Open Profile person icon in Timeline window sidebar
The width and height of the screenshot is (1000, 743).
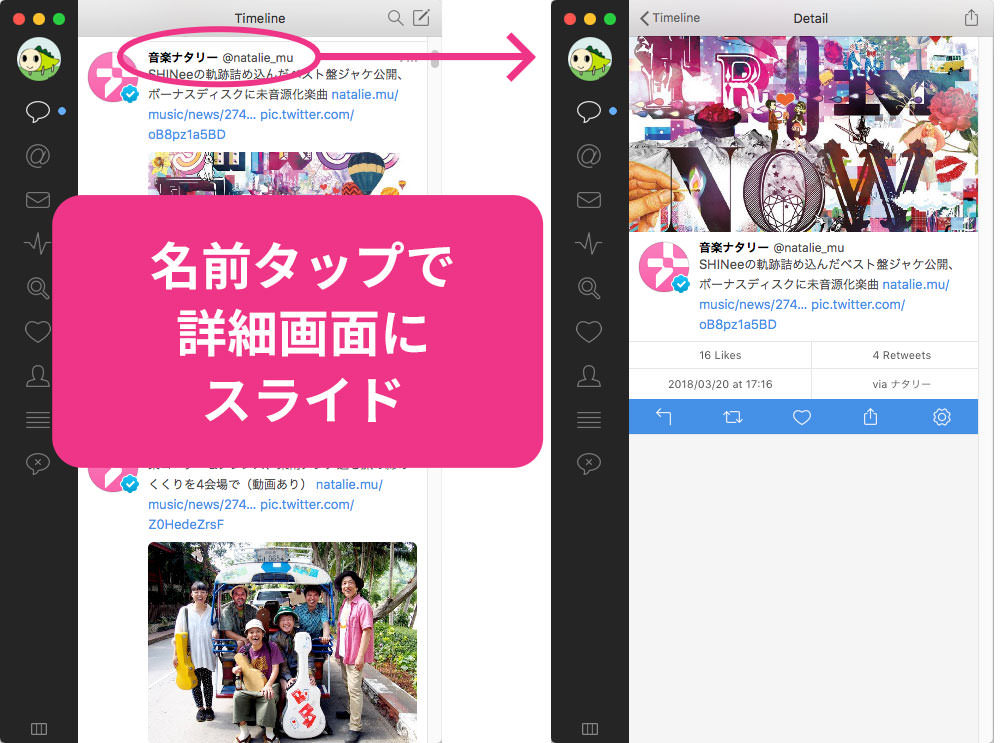pos(38,376)
